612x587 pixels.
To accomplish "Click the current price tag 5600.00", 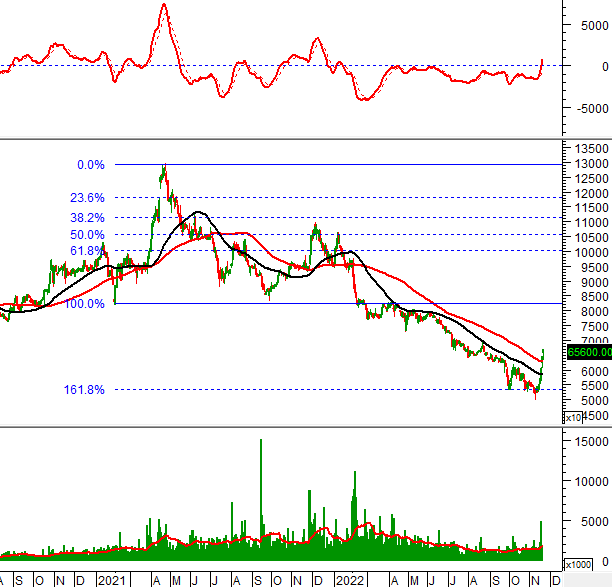I will 587,380.
